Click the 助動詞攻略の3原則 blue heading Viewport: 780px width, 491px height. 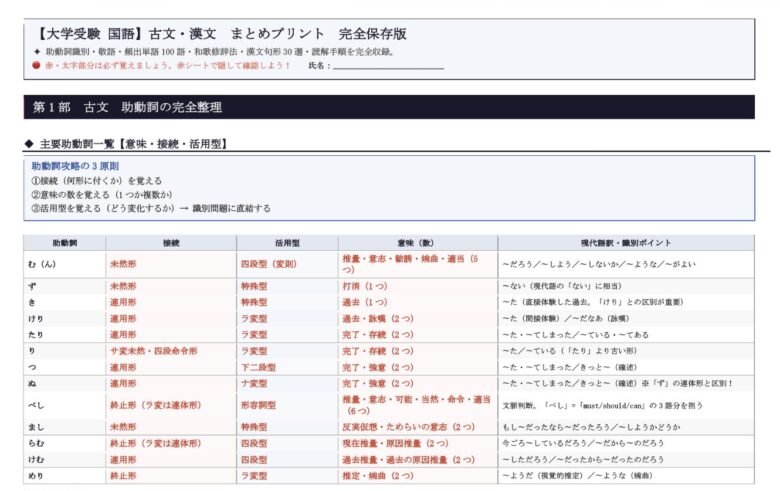(75, 166)
